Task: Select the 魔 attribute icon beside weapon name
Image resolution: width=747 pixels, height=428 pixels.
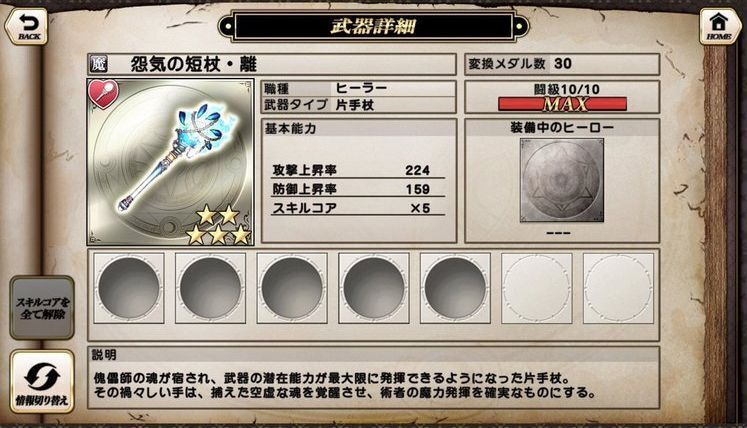Action: pos(98,64)
